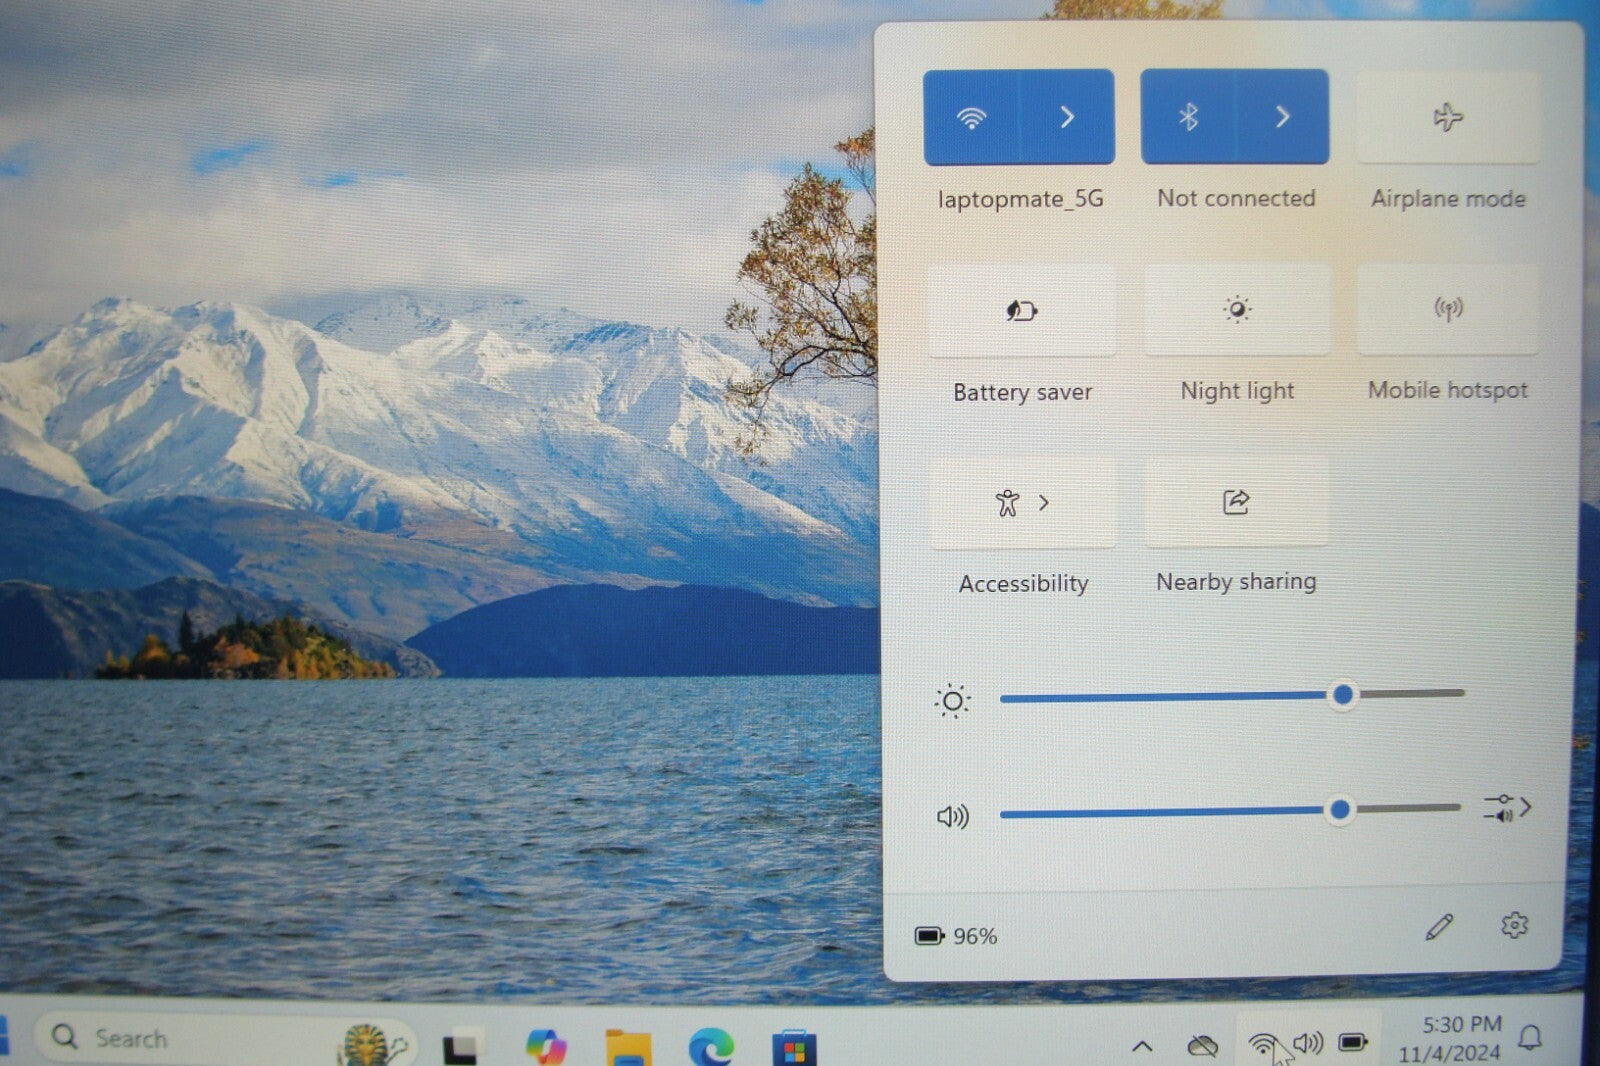1600x1066 pixels.
Task: Edit quick settings with pencil icon
Action: click(1439, 927)
